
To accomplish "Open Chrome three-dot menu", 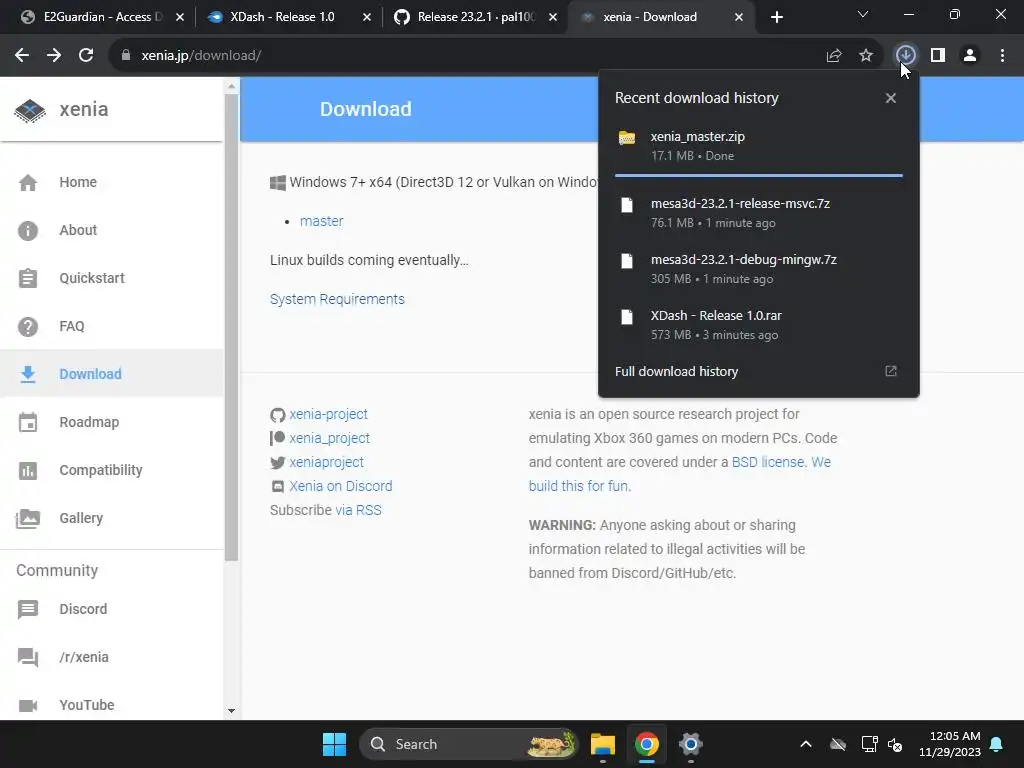I will [x=1002, y=56].
